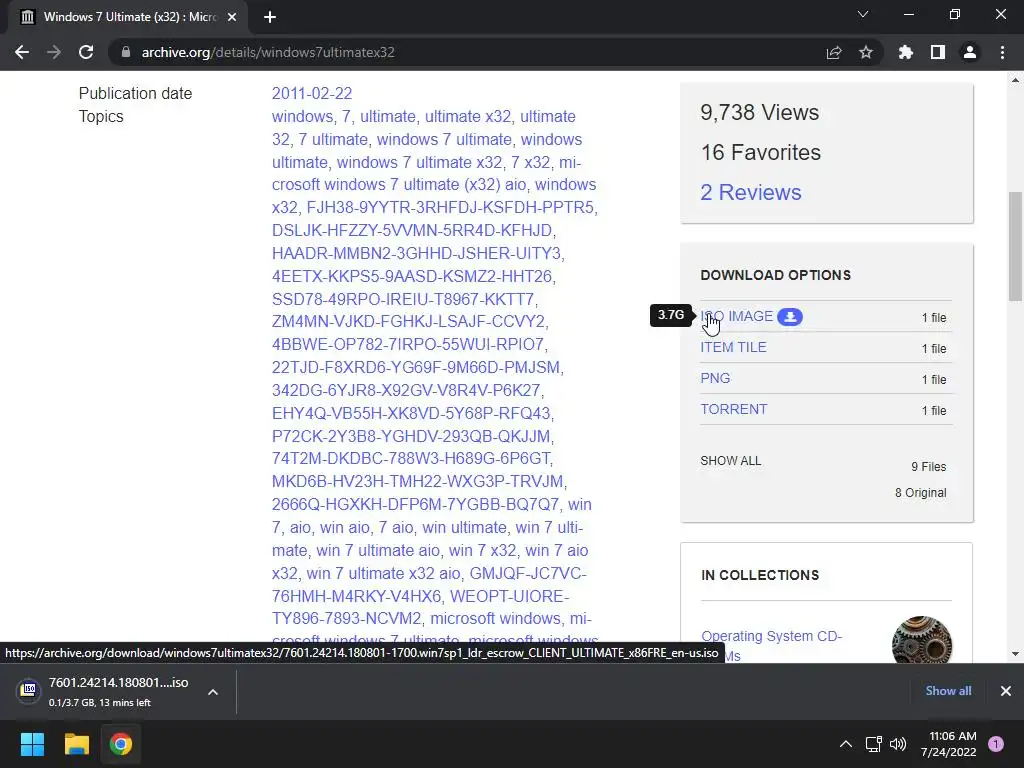This screenshot has width=1024, height=768.
Task: Open the Chrome three-dot menu
Action: (1002, 52)
